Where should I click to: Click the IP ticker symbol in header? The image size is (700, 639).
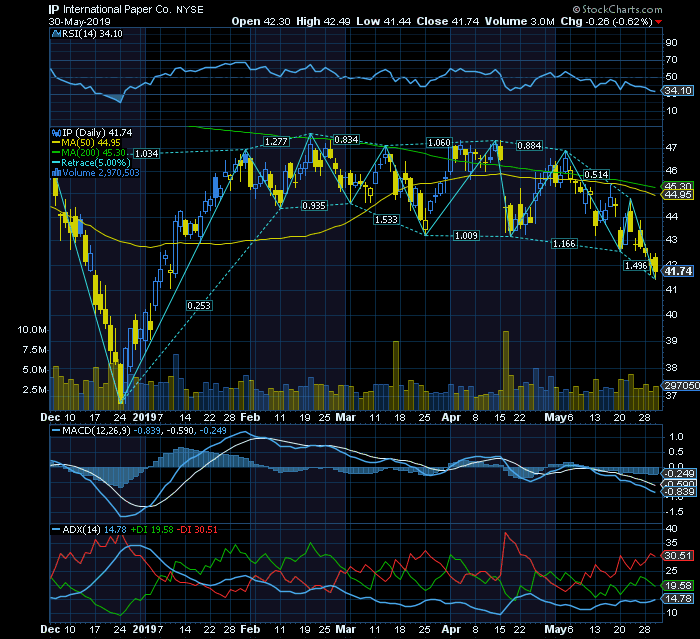[54, 9]
